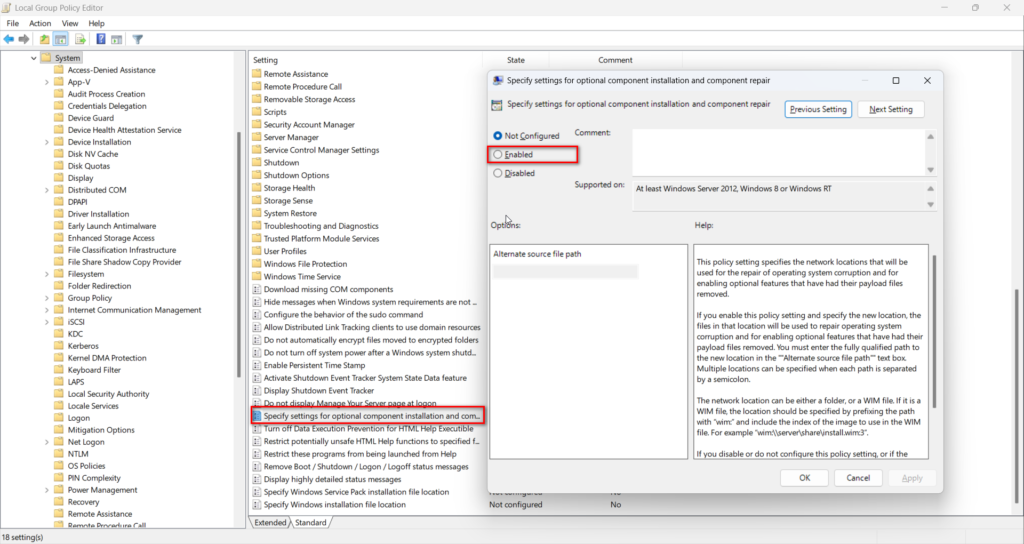1024x544 pixels.
Task: Expand the iSCSI tree node
Action: point(46,322)
